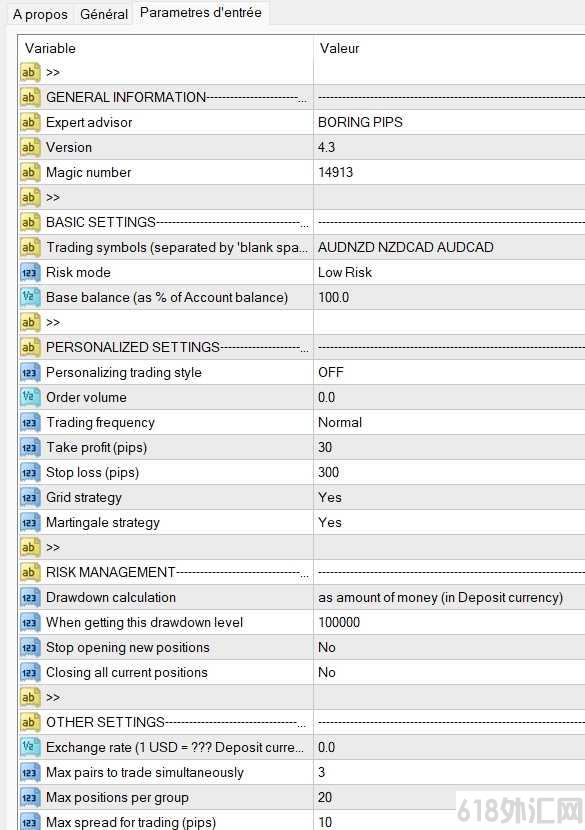The height and width of the screenshot is (830, 585).
Task: Click the icon next to Trading symbols row
Action: click(30, 247)
